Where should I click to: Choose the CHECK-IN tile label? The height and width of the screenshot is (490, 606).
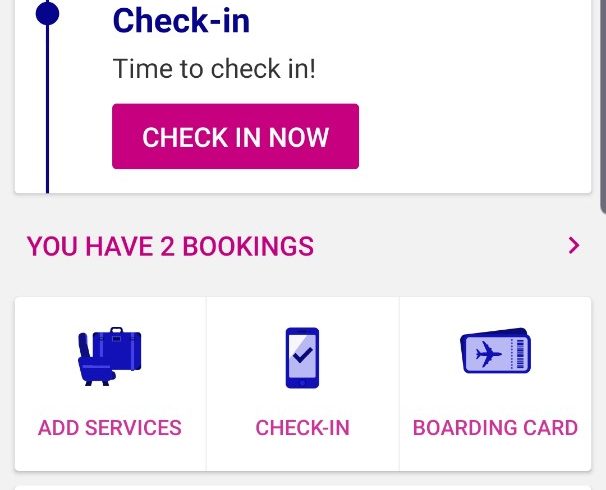(303, 428)
